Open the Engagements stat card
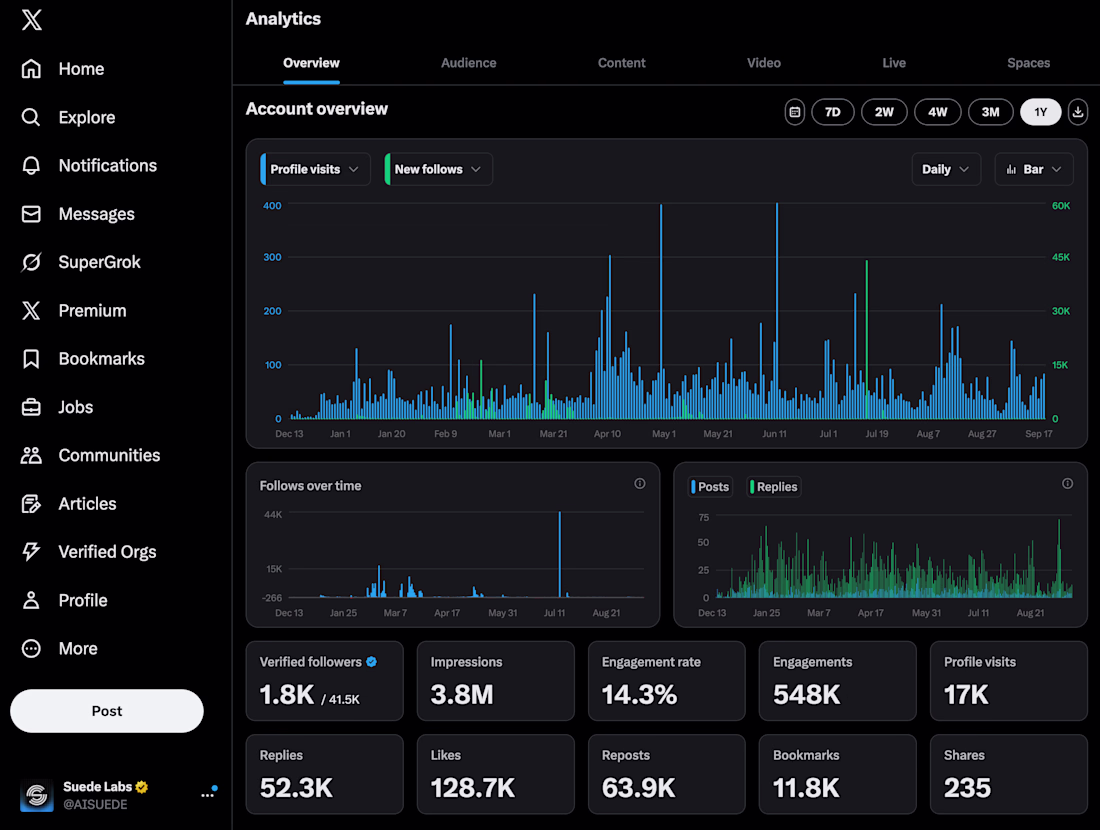Image resolution: width=1100 pixels, height=830 pixels. click(838, 681)
